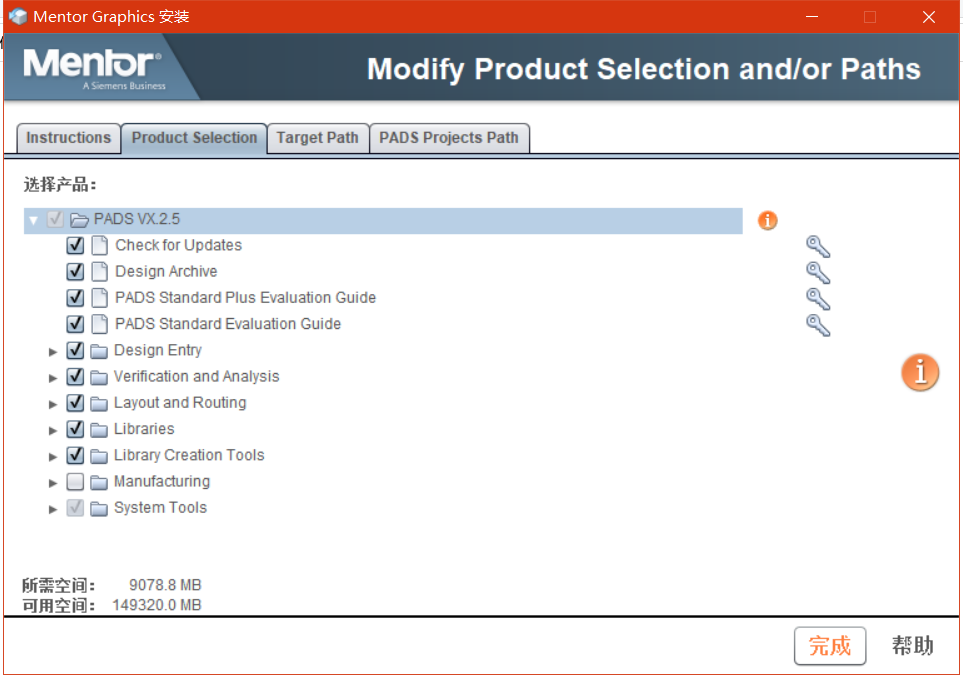Select the Manufacturing label
This screenshot has width=963, height=678.
coord(162,481)
